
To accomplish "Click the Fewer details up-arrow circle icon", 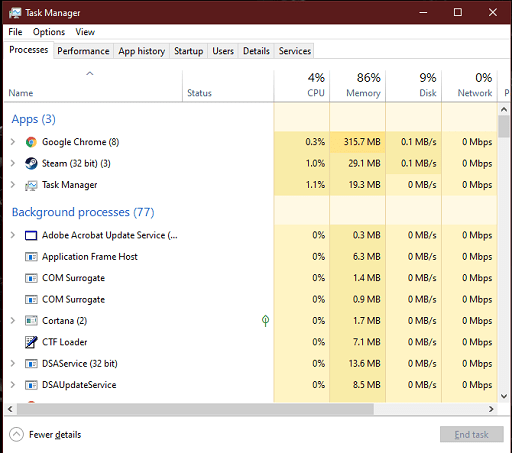I will 16,434.
